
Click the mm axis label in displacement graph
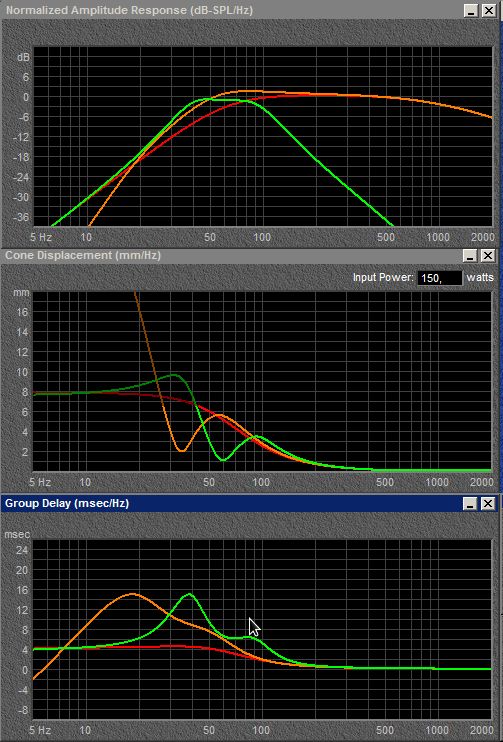(x=21, y=293)
